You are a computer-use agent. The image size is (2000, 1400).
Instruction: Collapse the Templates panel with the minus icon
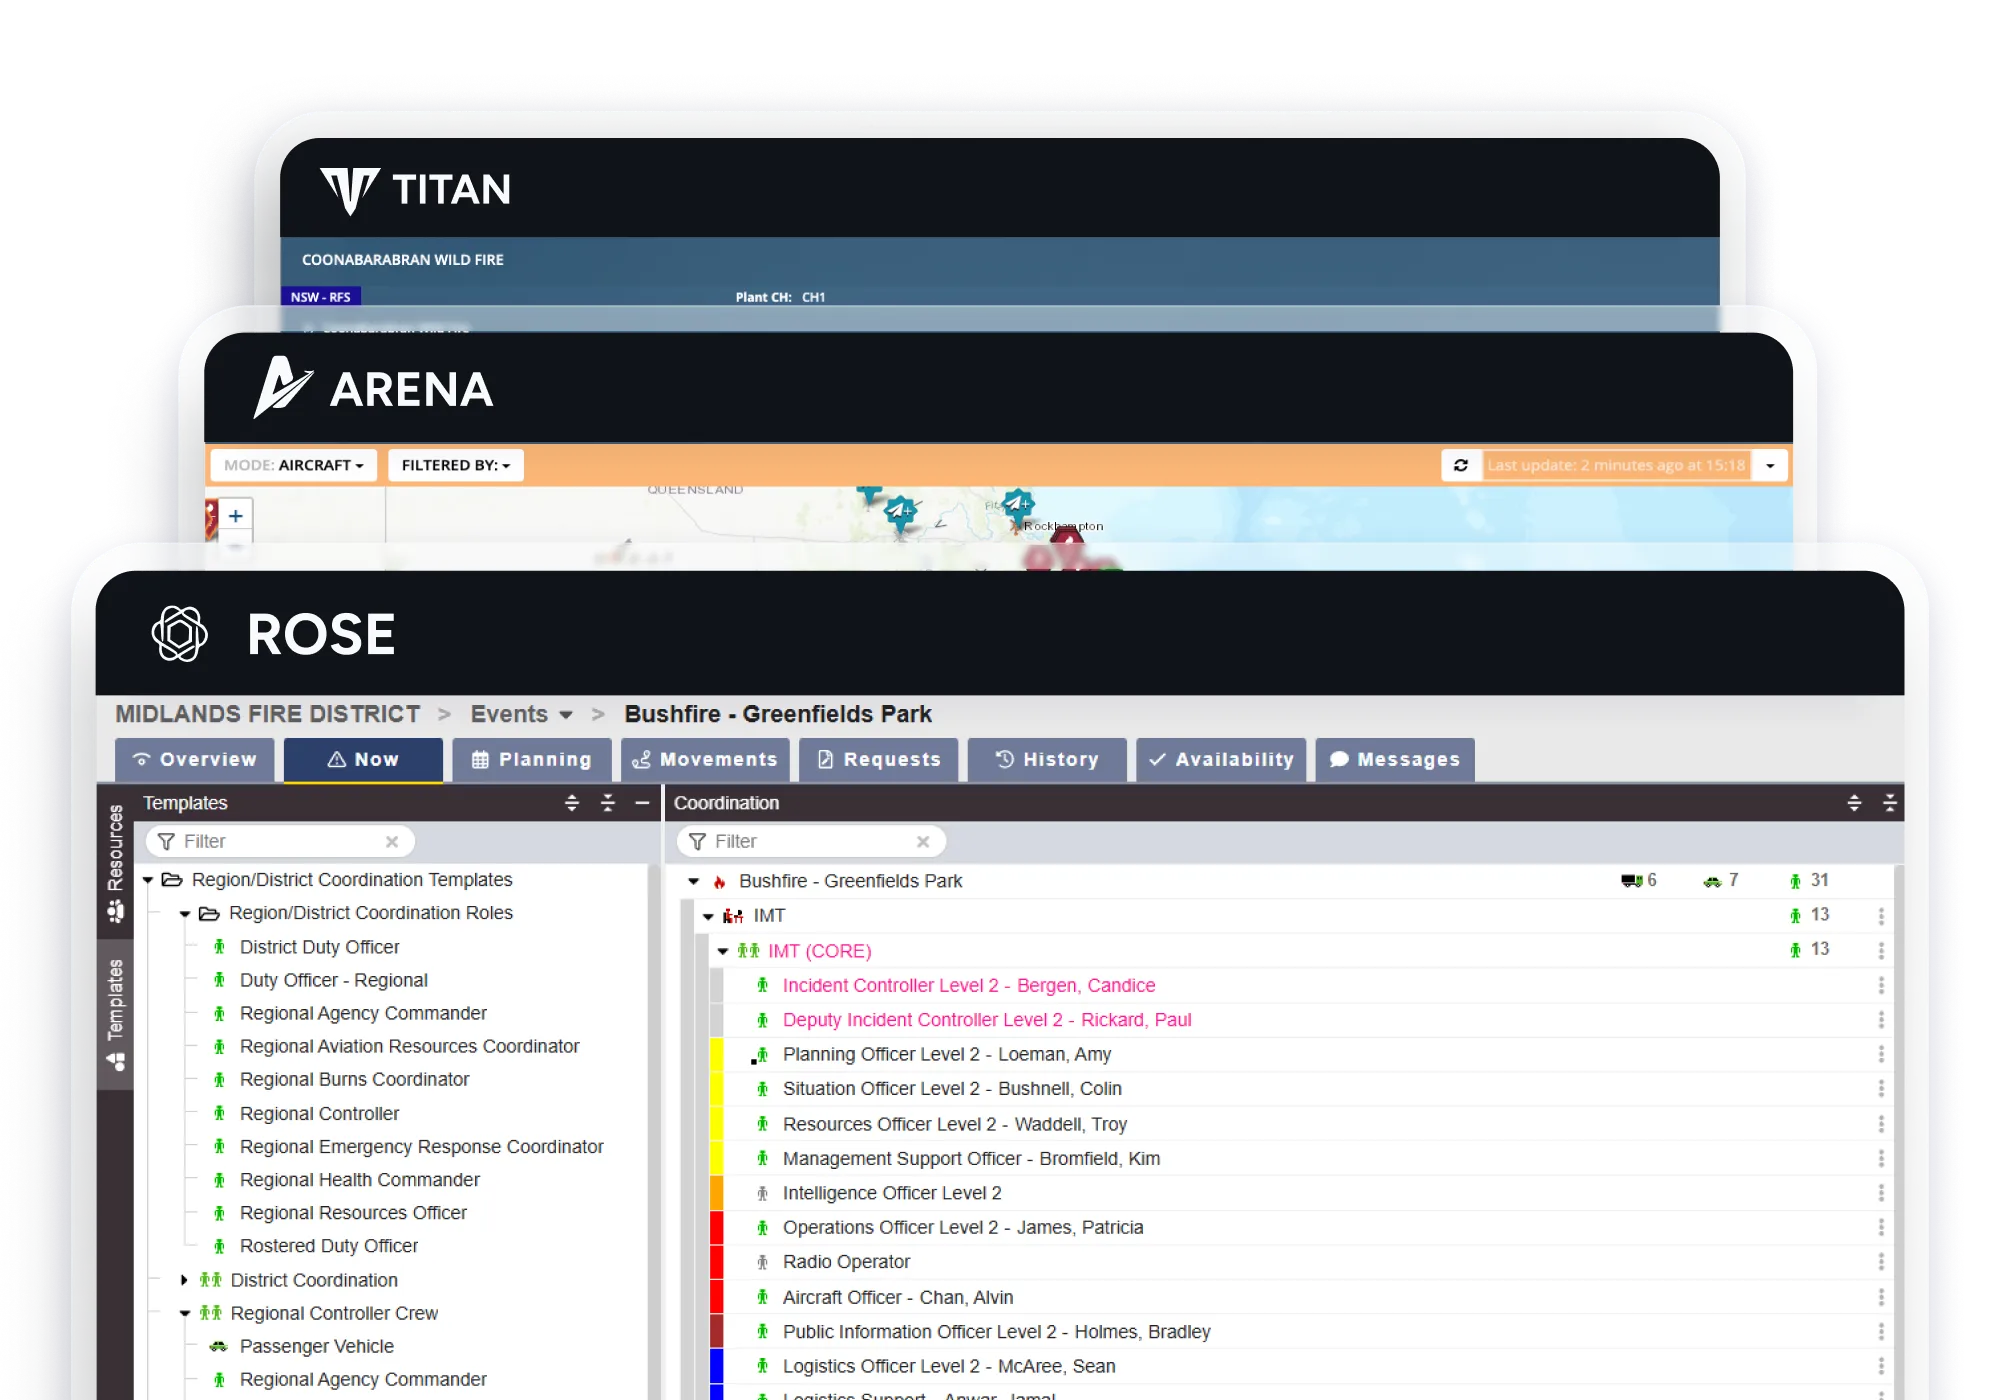tap(643, 802)
